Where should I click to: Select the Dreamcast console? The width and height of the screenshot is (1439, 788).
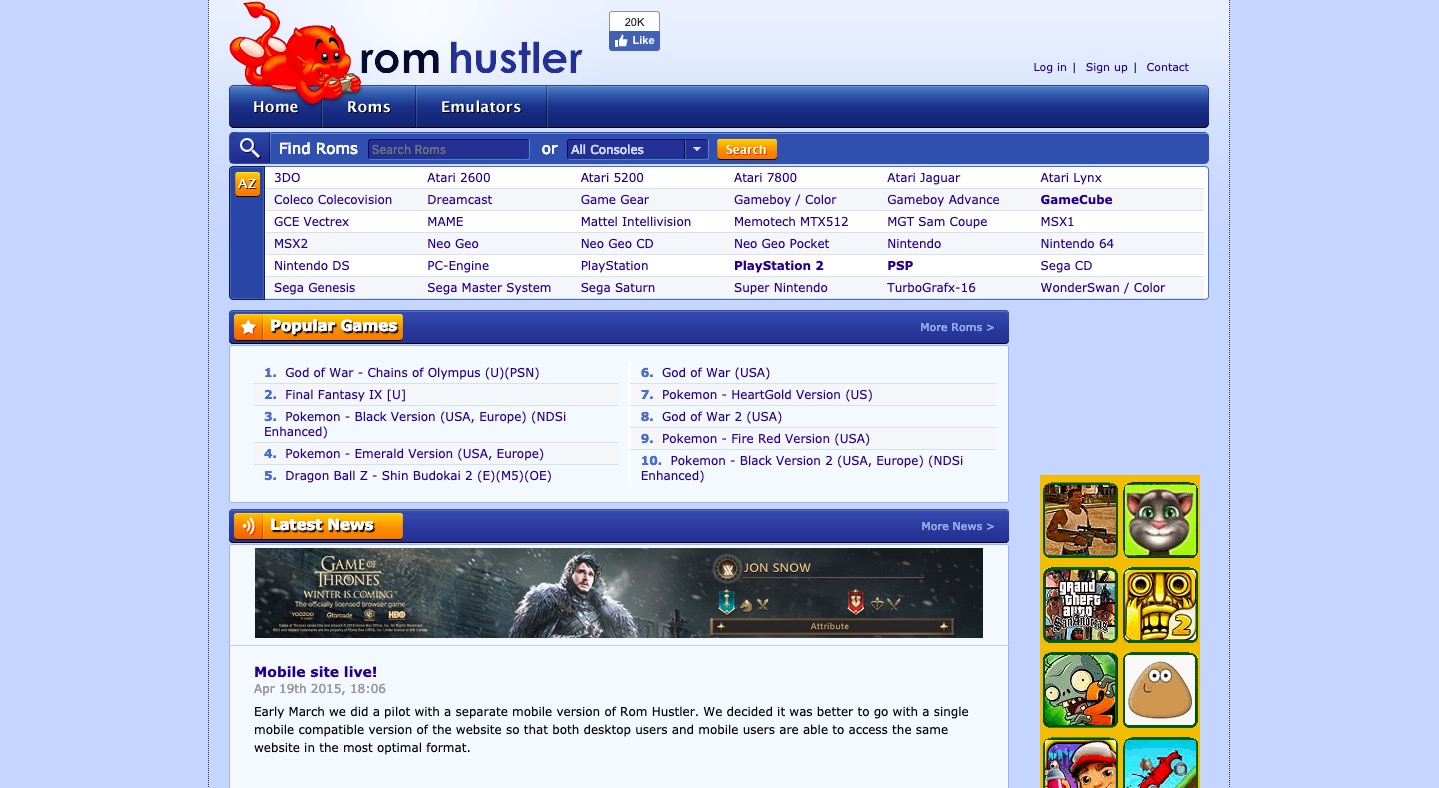click(459, 200)
